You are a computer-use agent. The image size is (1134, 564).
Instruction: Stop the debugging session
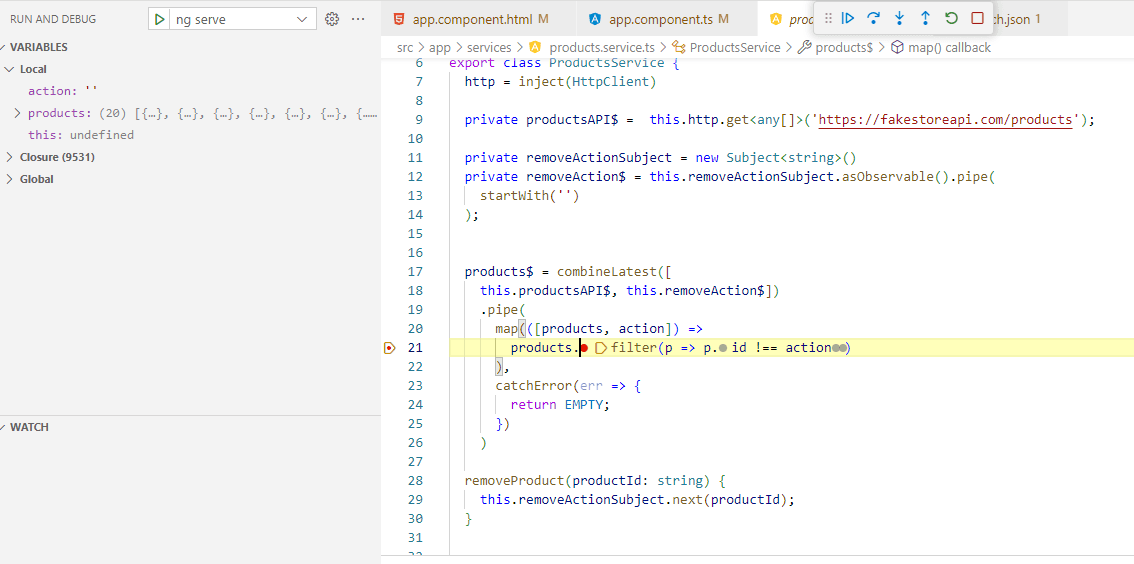[977, 18]
